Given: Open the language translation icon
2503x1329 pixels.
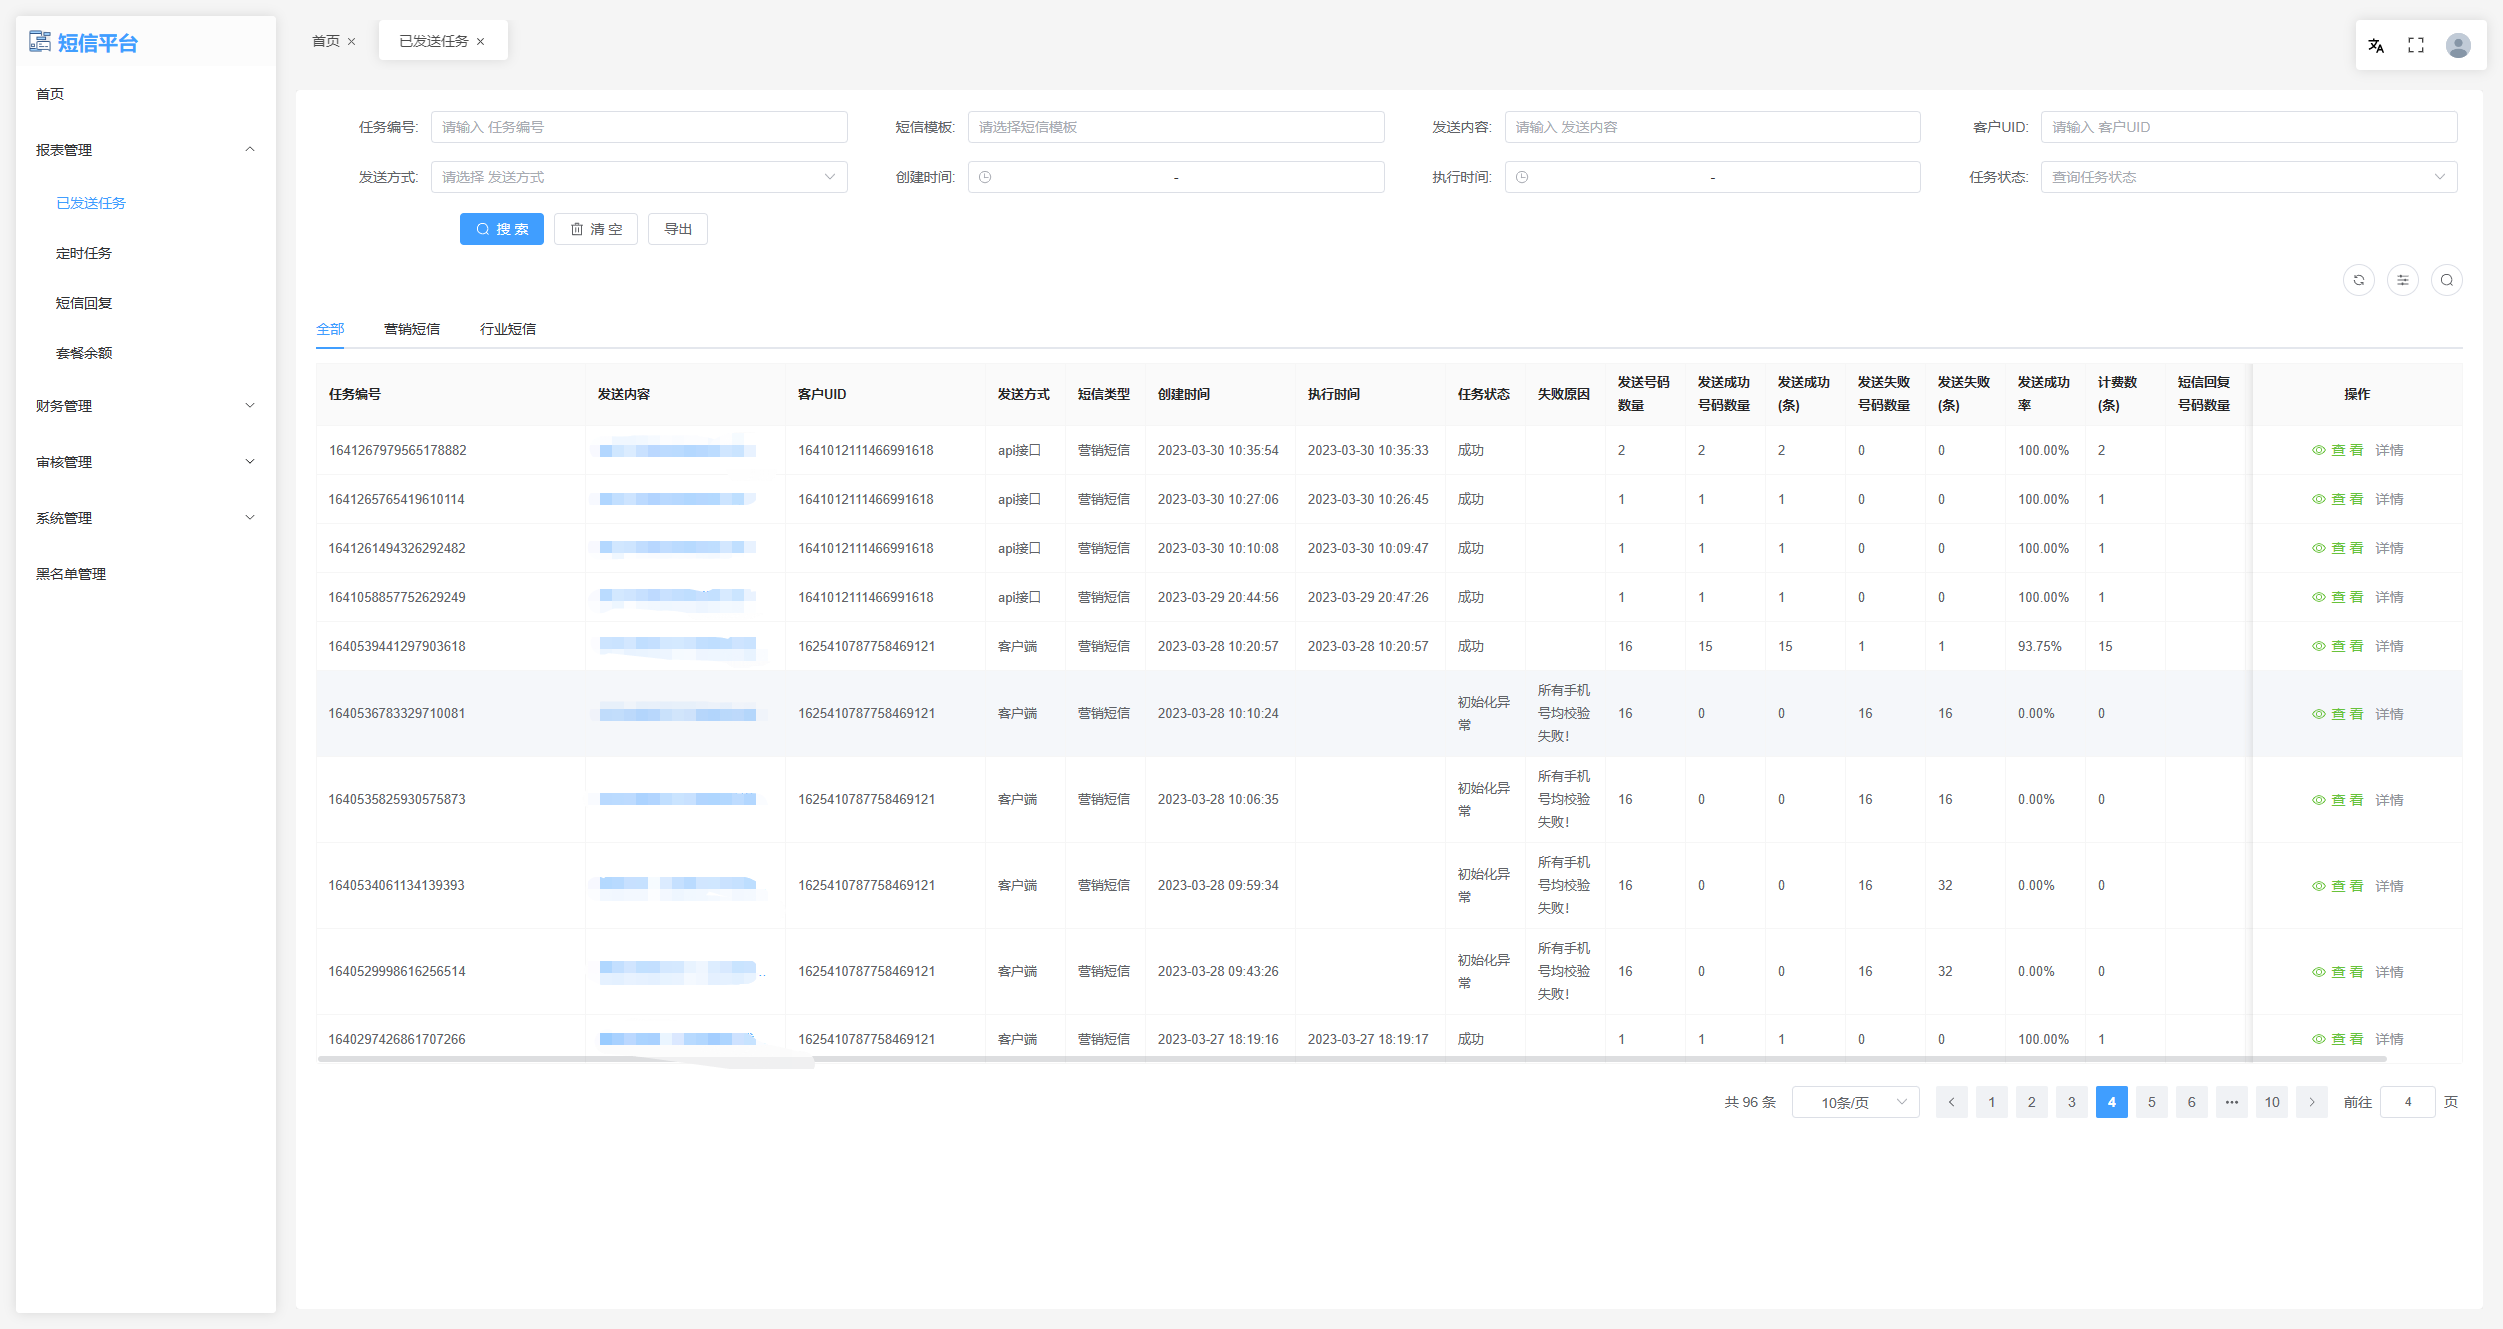Looking at the screenshot, I should click(2376, 45).
